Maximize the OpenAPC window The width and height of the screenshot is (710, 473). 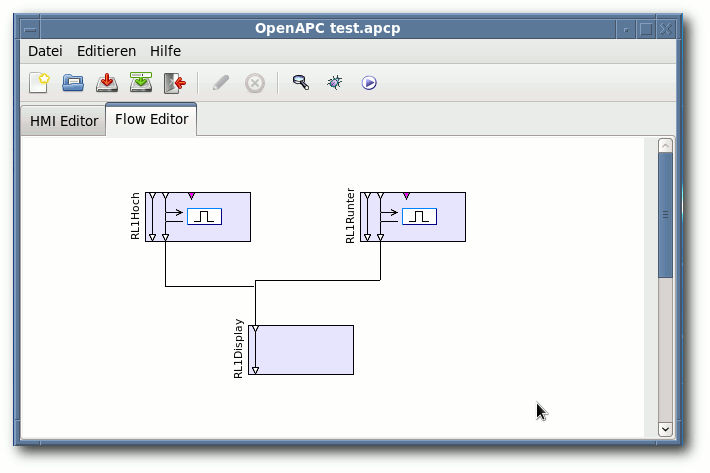tap(646, 29)
